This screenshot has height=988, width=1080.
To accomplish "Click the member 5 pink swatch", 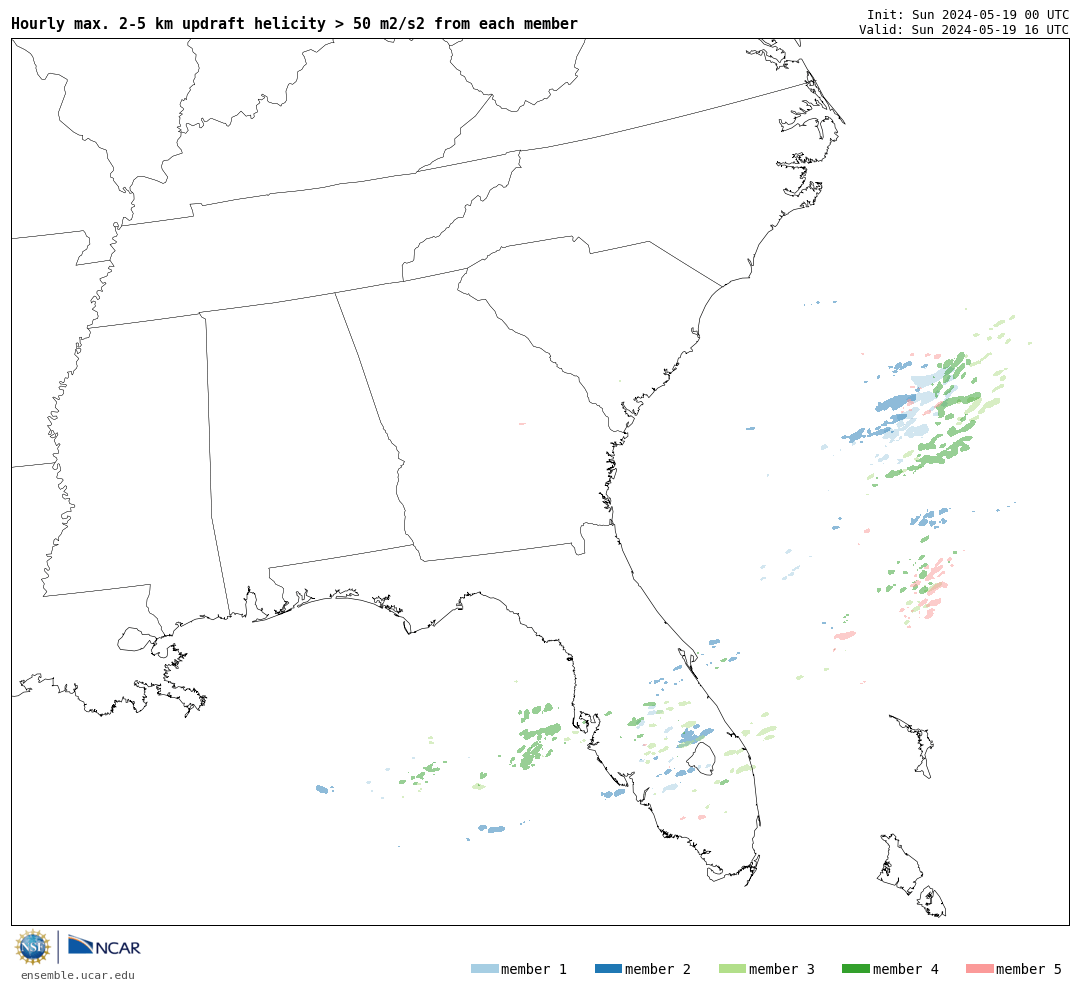I will click(979, 969).
